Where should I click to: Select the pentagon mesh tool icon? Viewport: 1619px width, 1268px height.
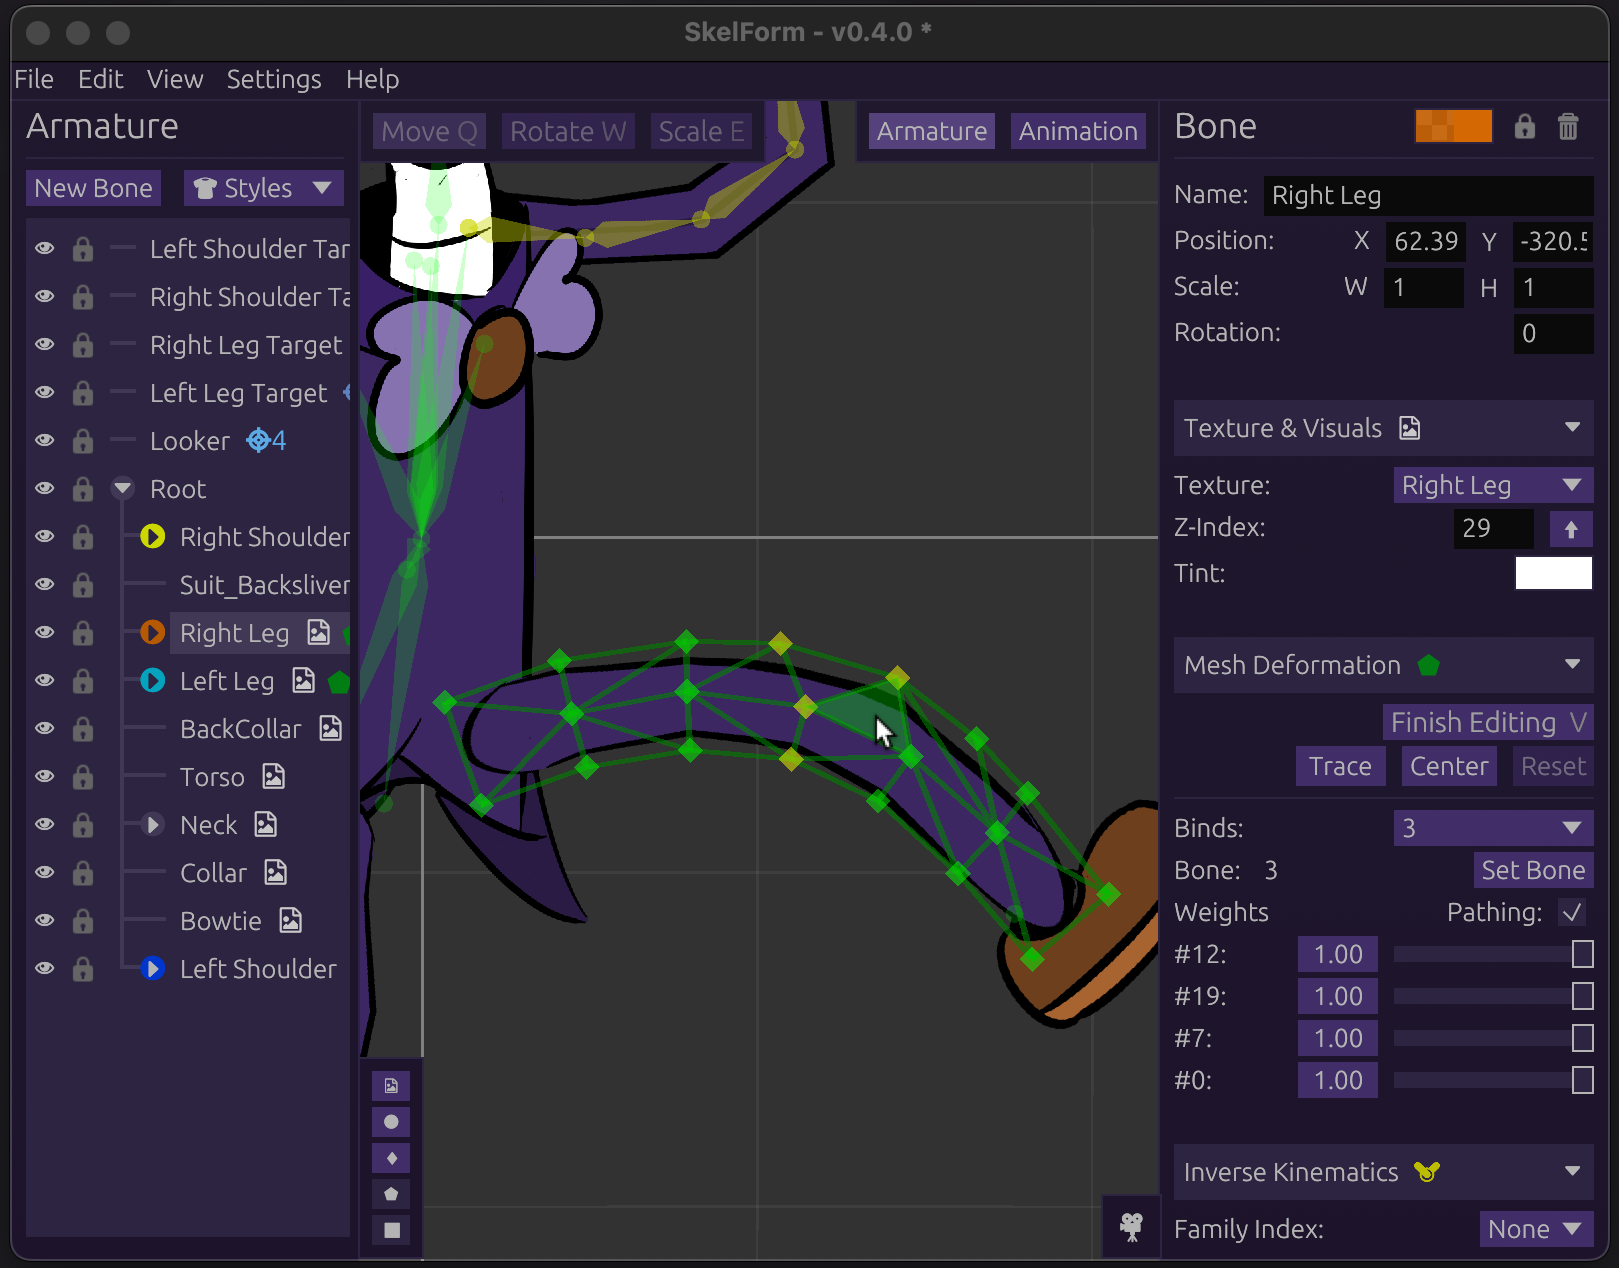pyautogui.click(x=391, y=1194)
